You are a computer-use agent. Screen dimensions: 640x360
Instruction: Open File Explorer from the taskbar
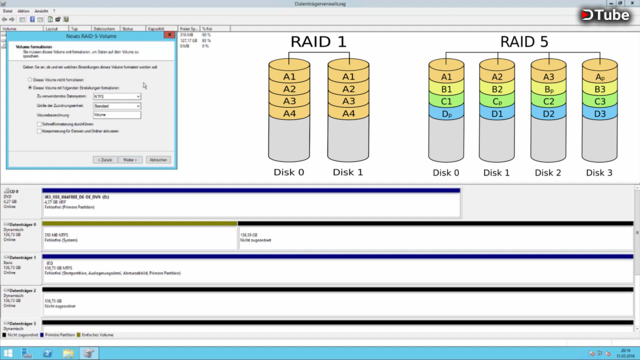68,353
